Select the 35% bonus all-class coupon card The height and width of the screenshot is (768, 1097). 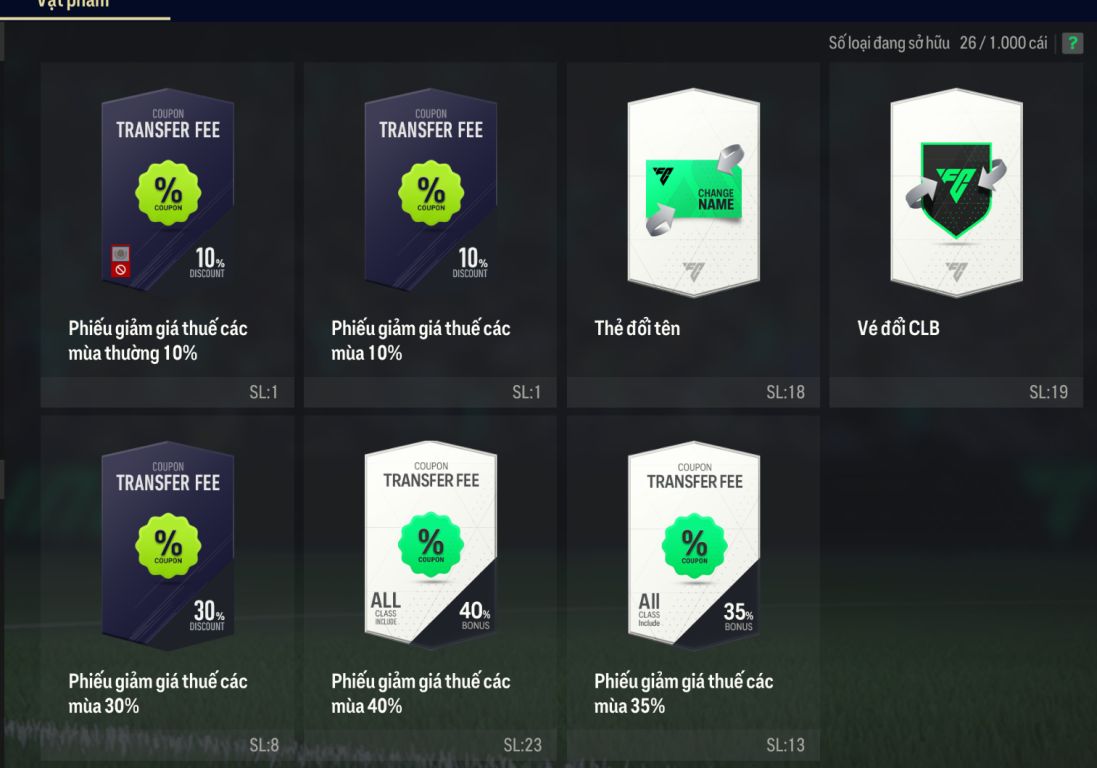[x=694, y=546]
